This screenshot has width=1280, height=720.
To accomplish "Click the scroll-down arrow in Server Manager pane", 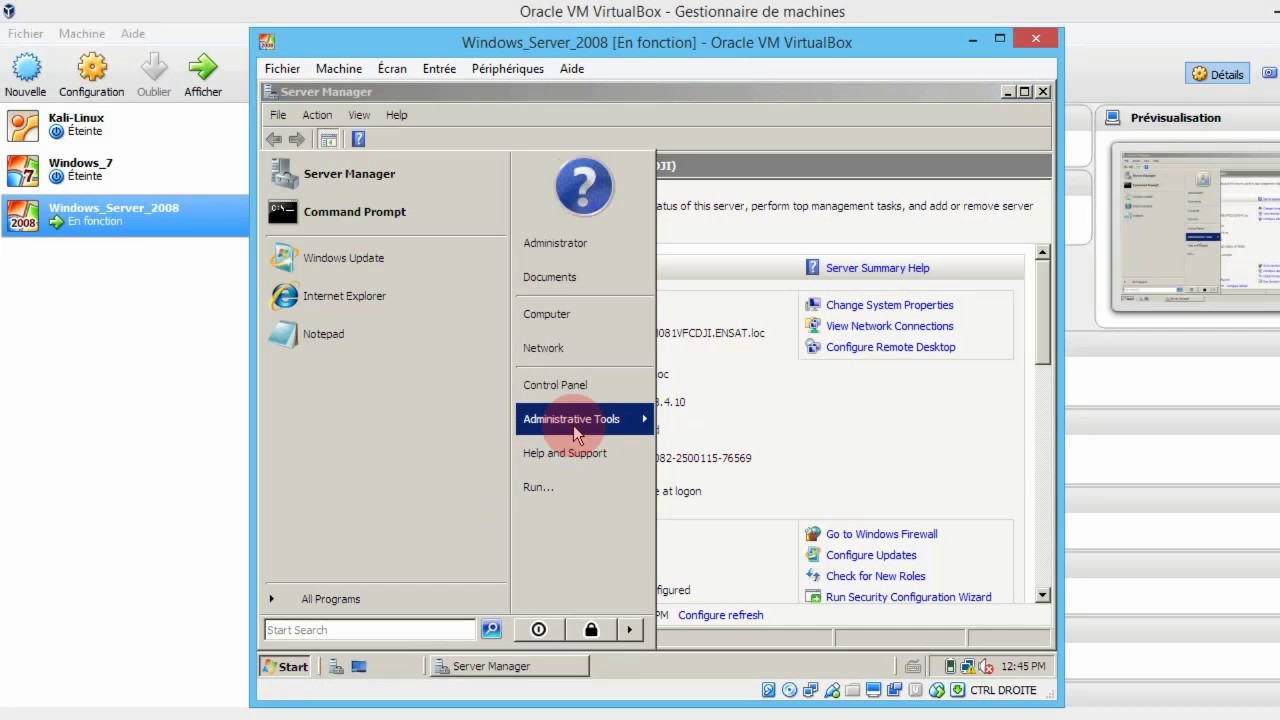I will (x=1043, y=595).
